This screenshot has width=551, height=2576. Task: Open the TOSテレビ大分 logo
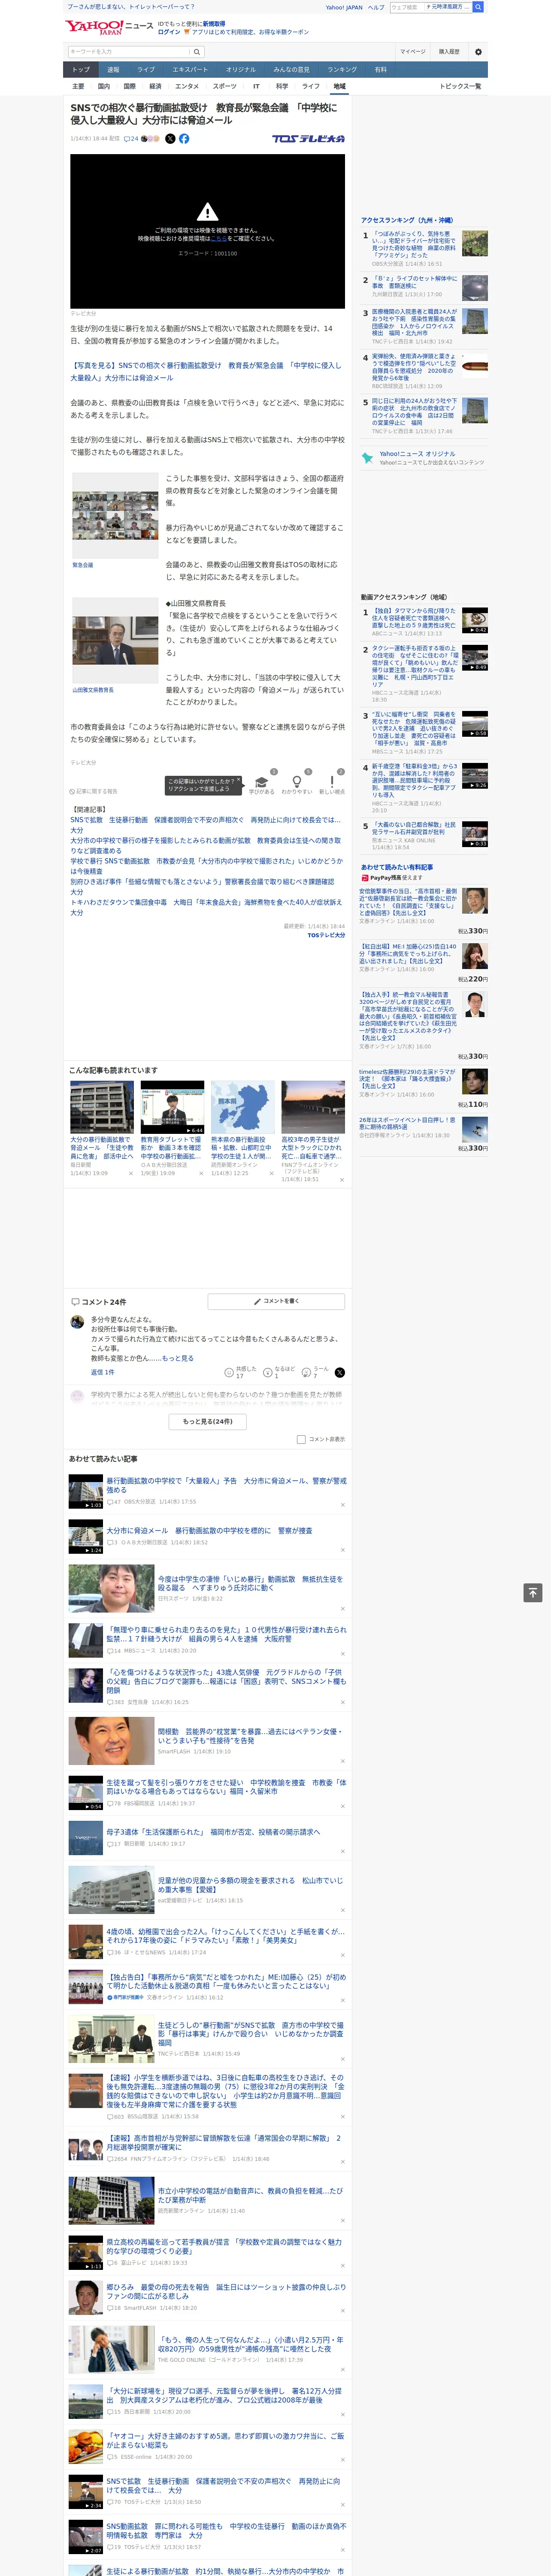308,139
